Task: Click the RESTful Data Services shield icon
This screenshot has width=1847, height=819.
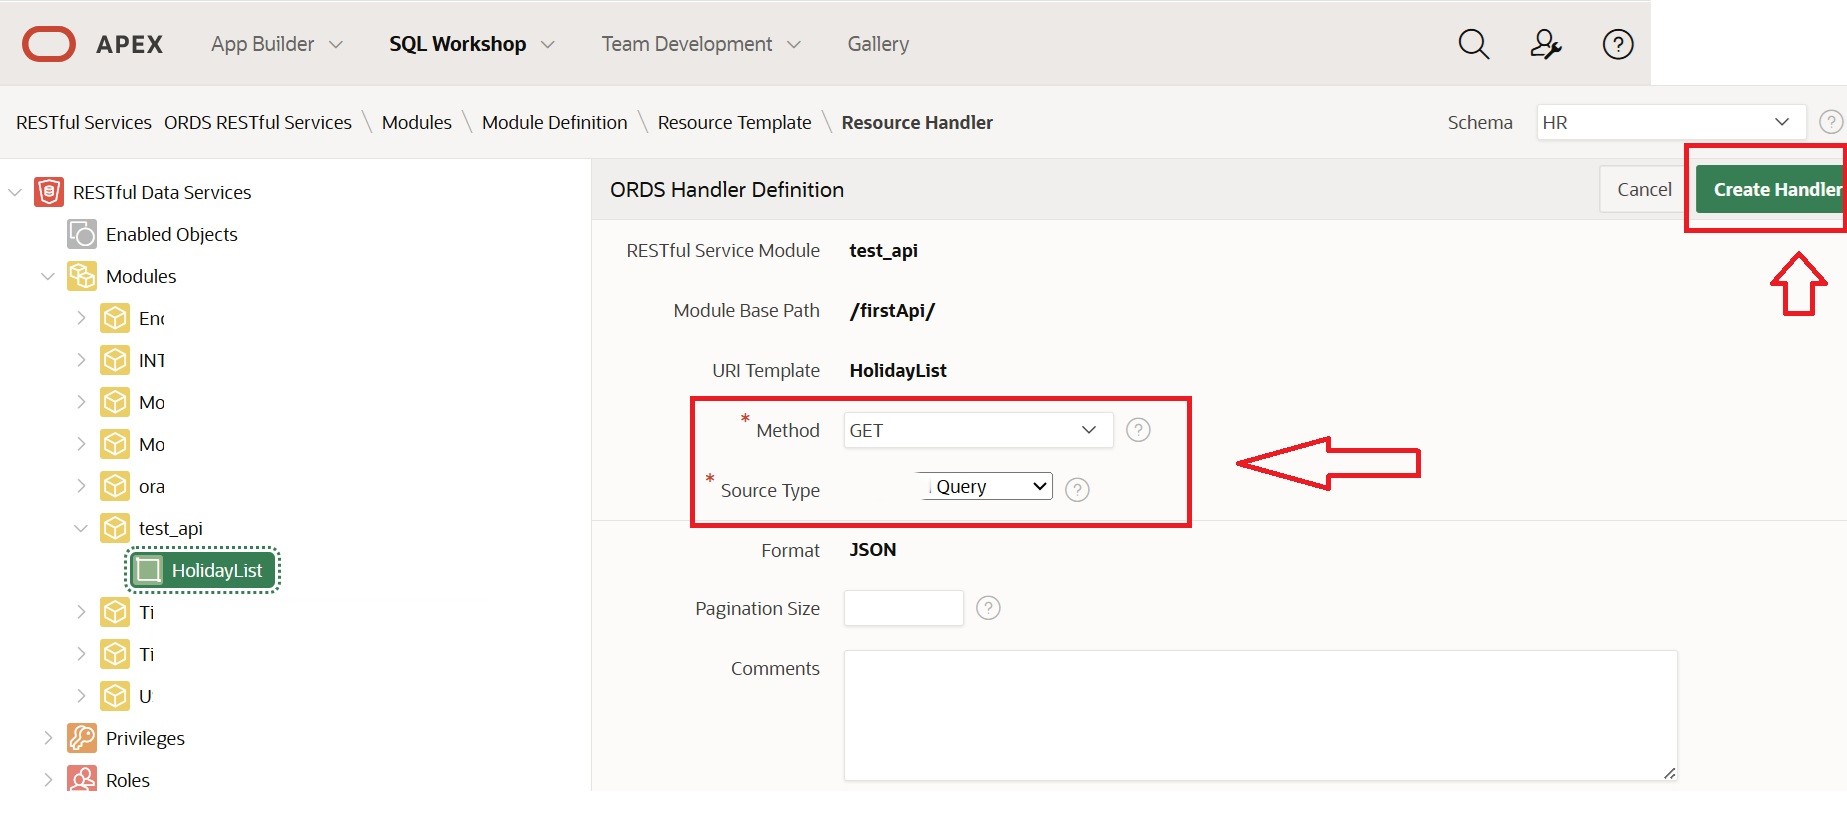Action: (x=49, y=192)
